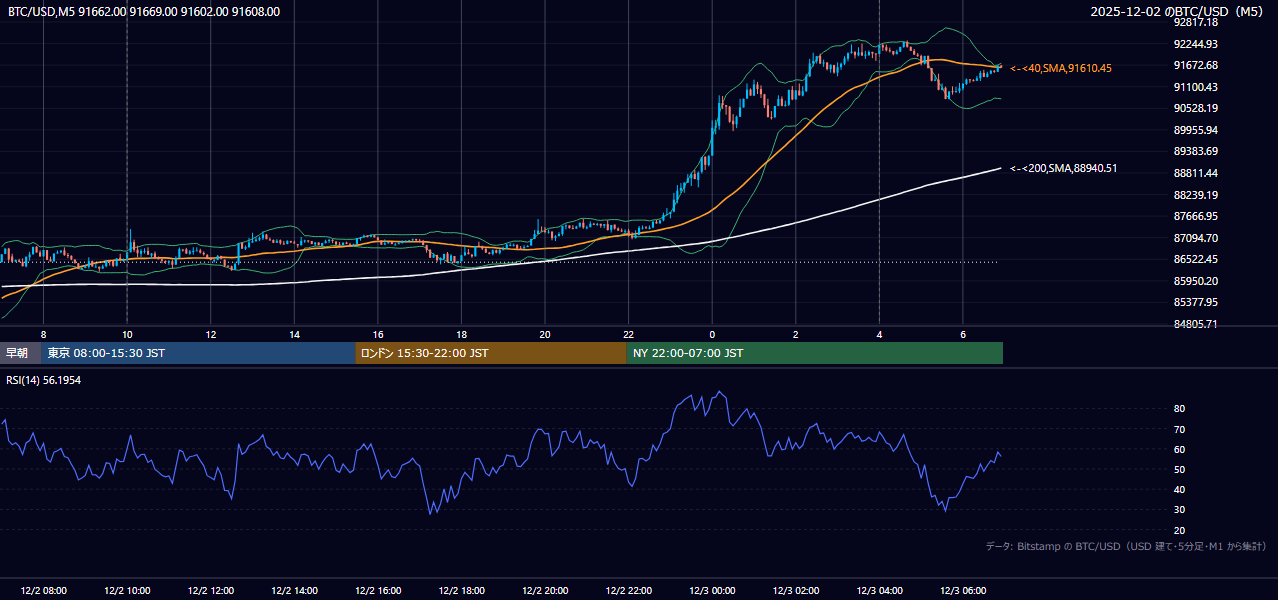Click the 早朝 session block
This screenshot has width=1278, height=600.
[x=21, y=353]
